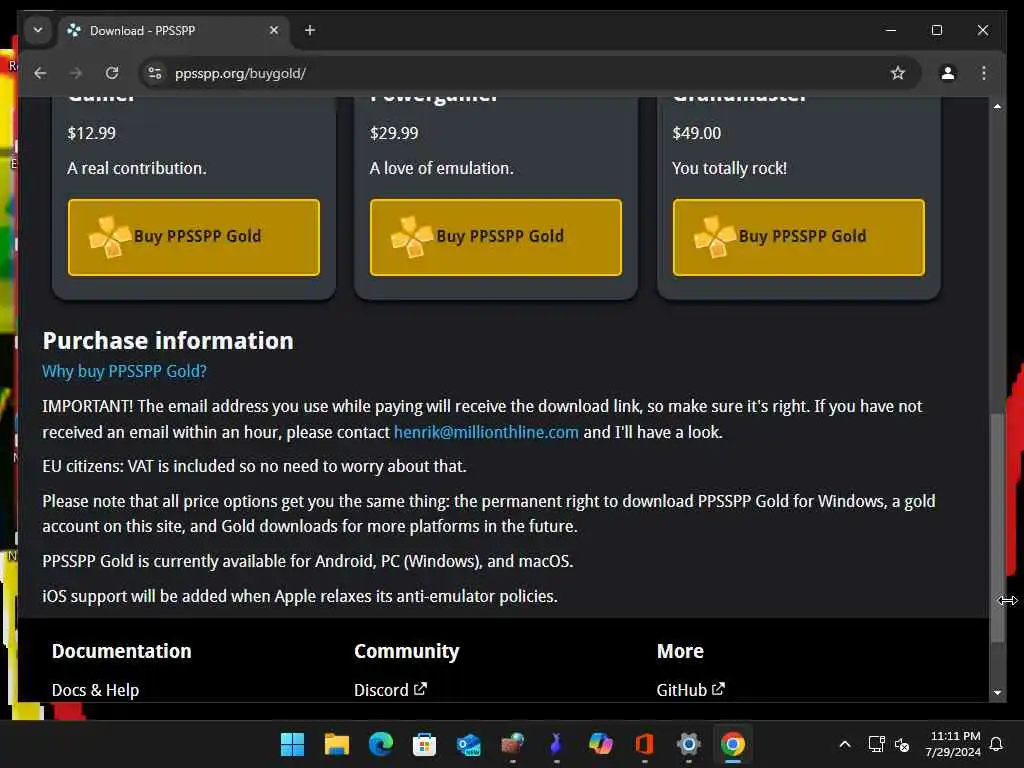Image resolution: width=1024 pixels, height=768 pixels.
Task: View site information icon in address bar
Action: (x=155, y=73)
